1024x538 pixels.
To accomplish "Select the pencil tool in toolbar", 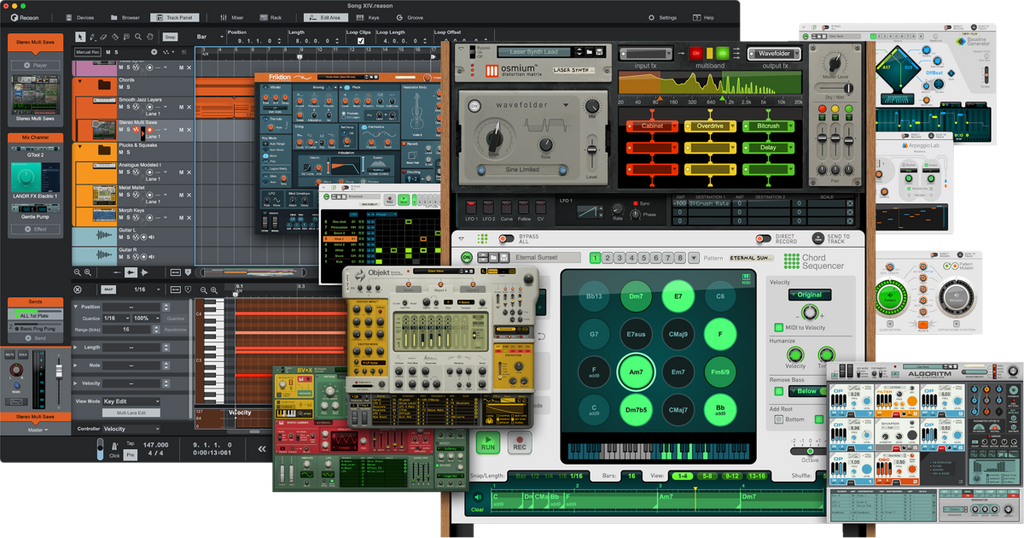I will pyautogui.click(x=92, y=37).
